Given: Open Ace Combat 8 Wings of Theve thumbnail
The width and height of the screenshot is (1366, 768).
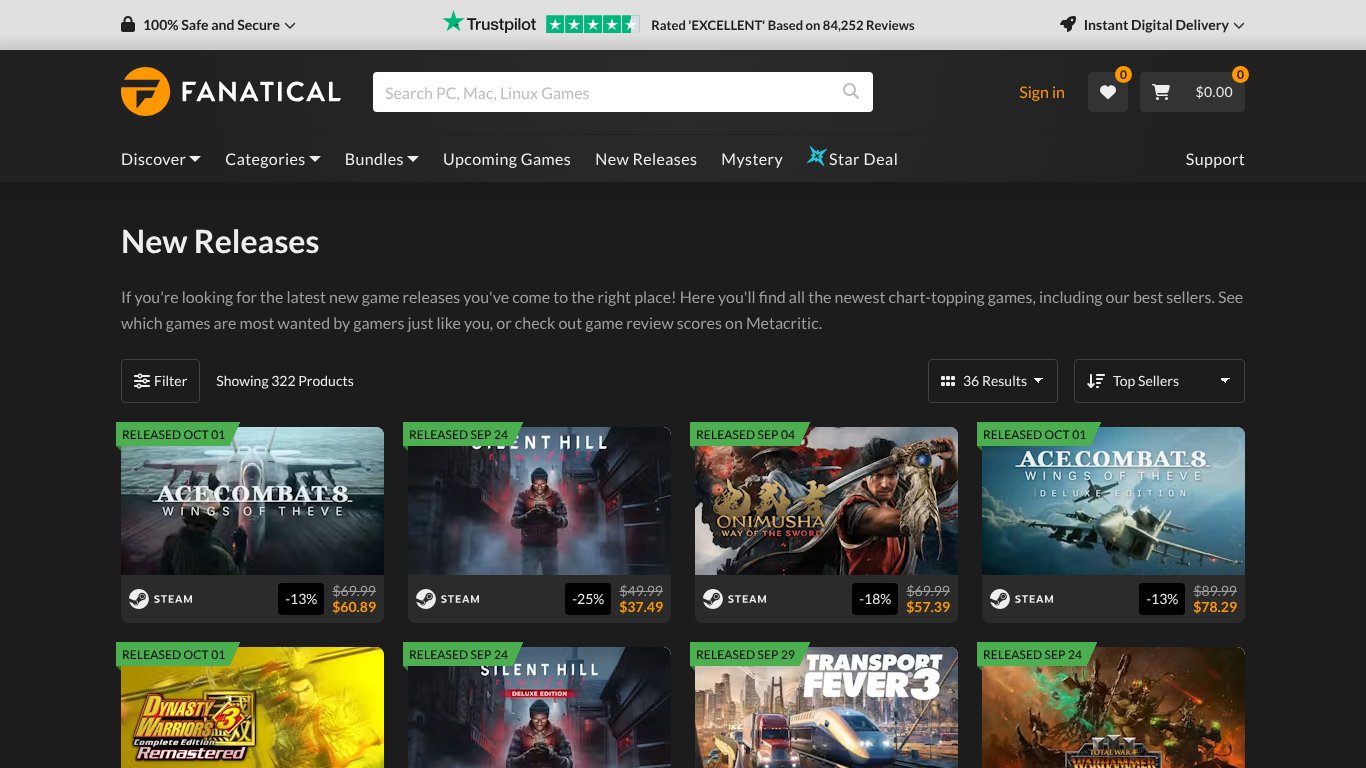Looking at the screenshot, I should [x=252, y=501].
